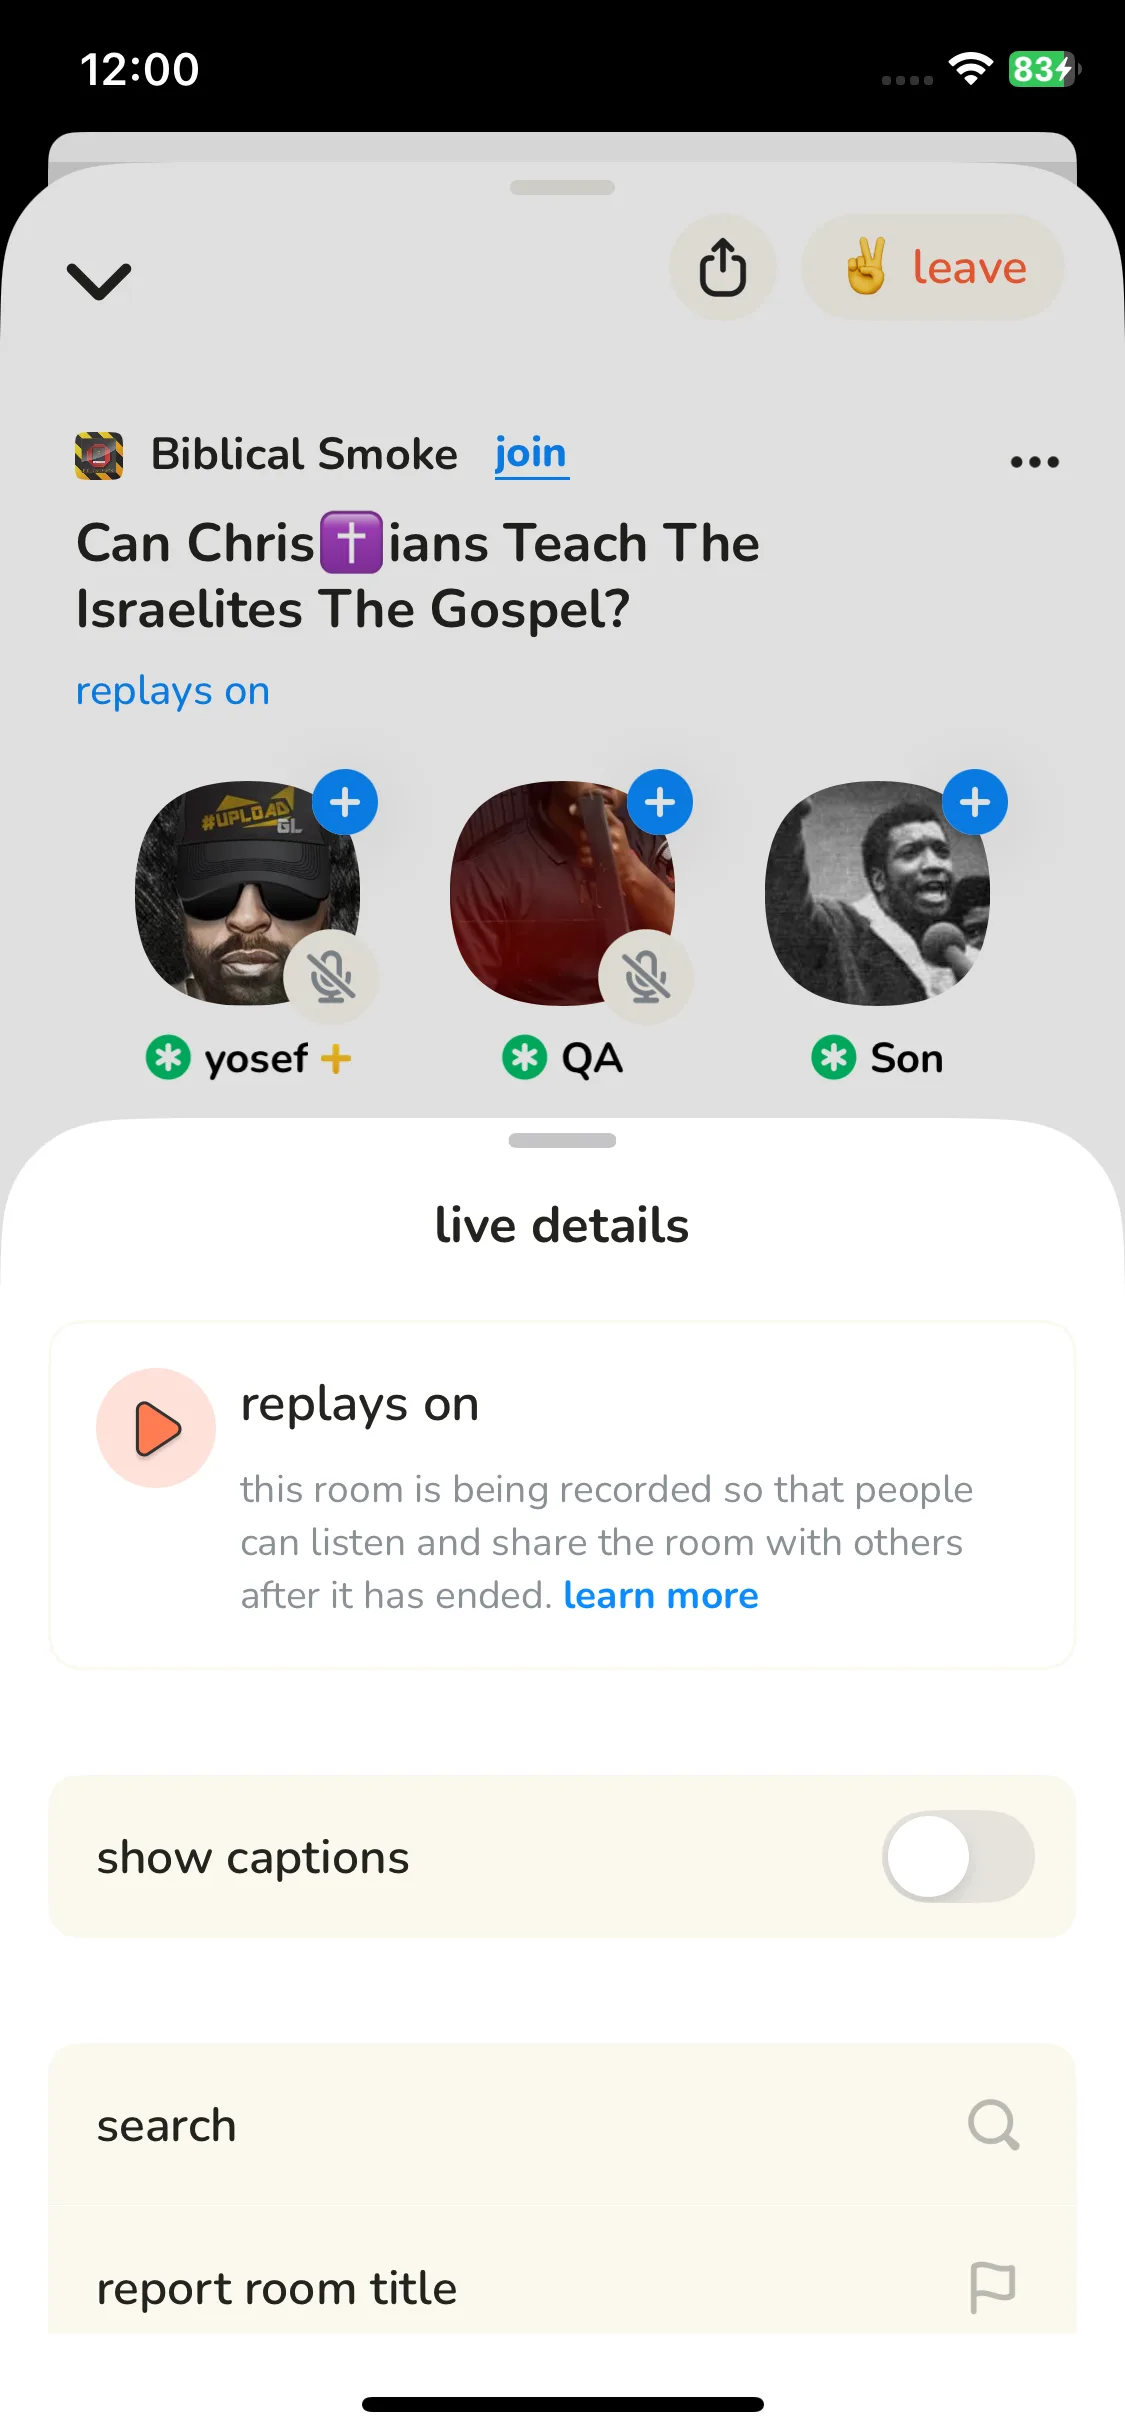This screenshot has width=1125, height=2436.
Task: Follow QA using blue plus badge
Action: [660, 802]
